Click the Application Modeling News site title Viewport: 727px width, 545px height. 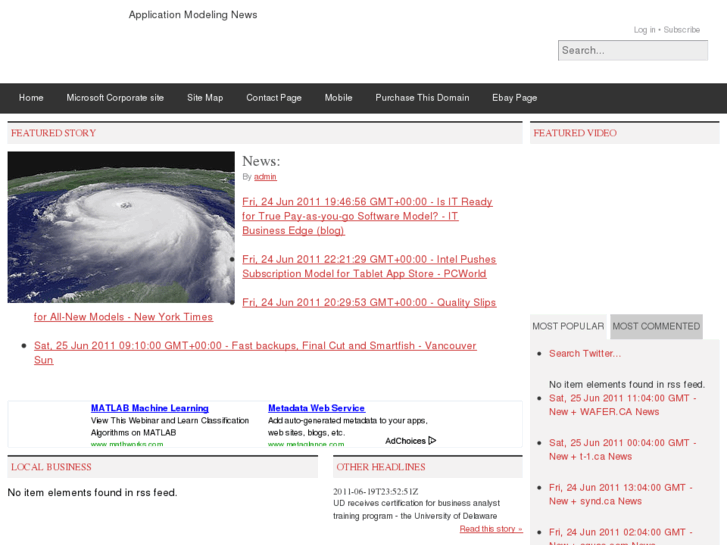tap(193, 15)
